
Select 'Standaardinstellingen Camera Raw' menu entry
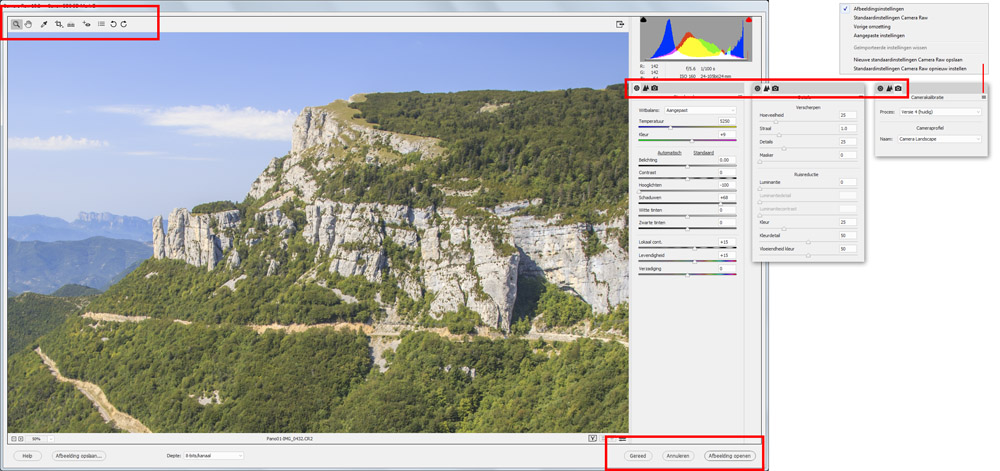(891, 17)
